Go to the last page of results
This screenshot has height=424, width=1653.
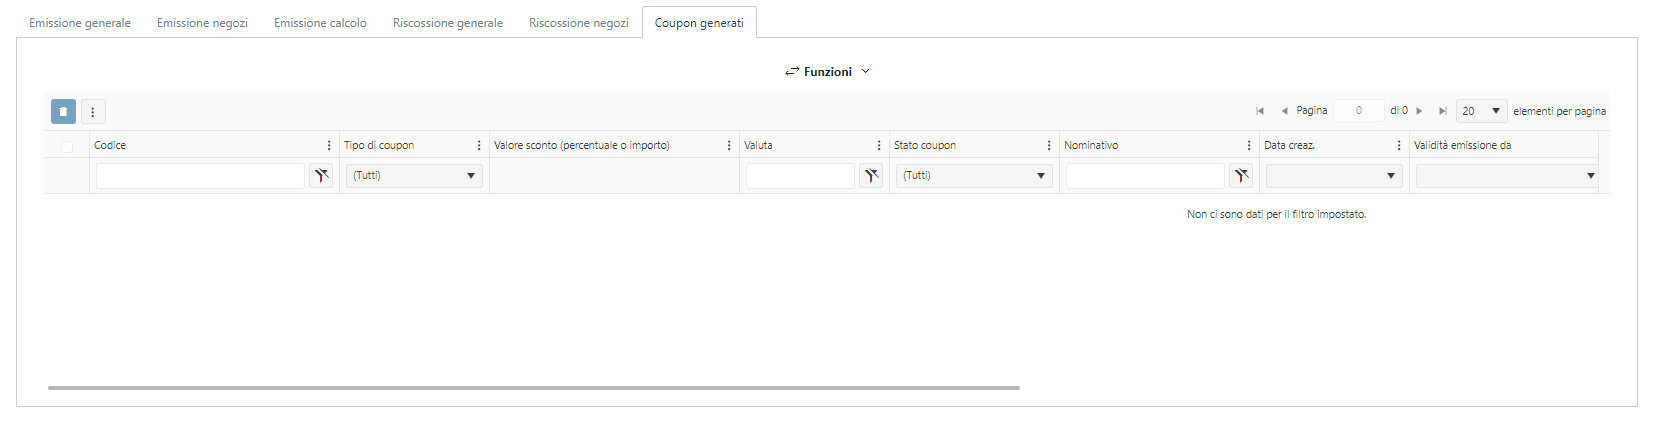pos(1442,111)
